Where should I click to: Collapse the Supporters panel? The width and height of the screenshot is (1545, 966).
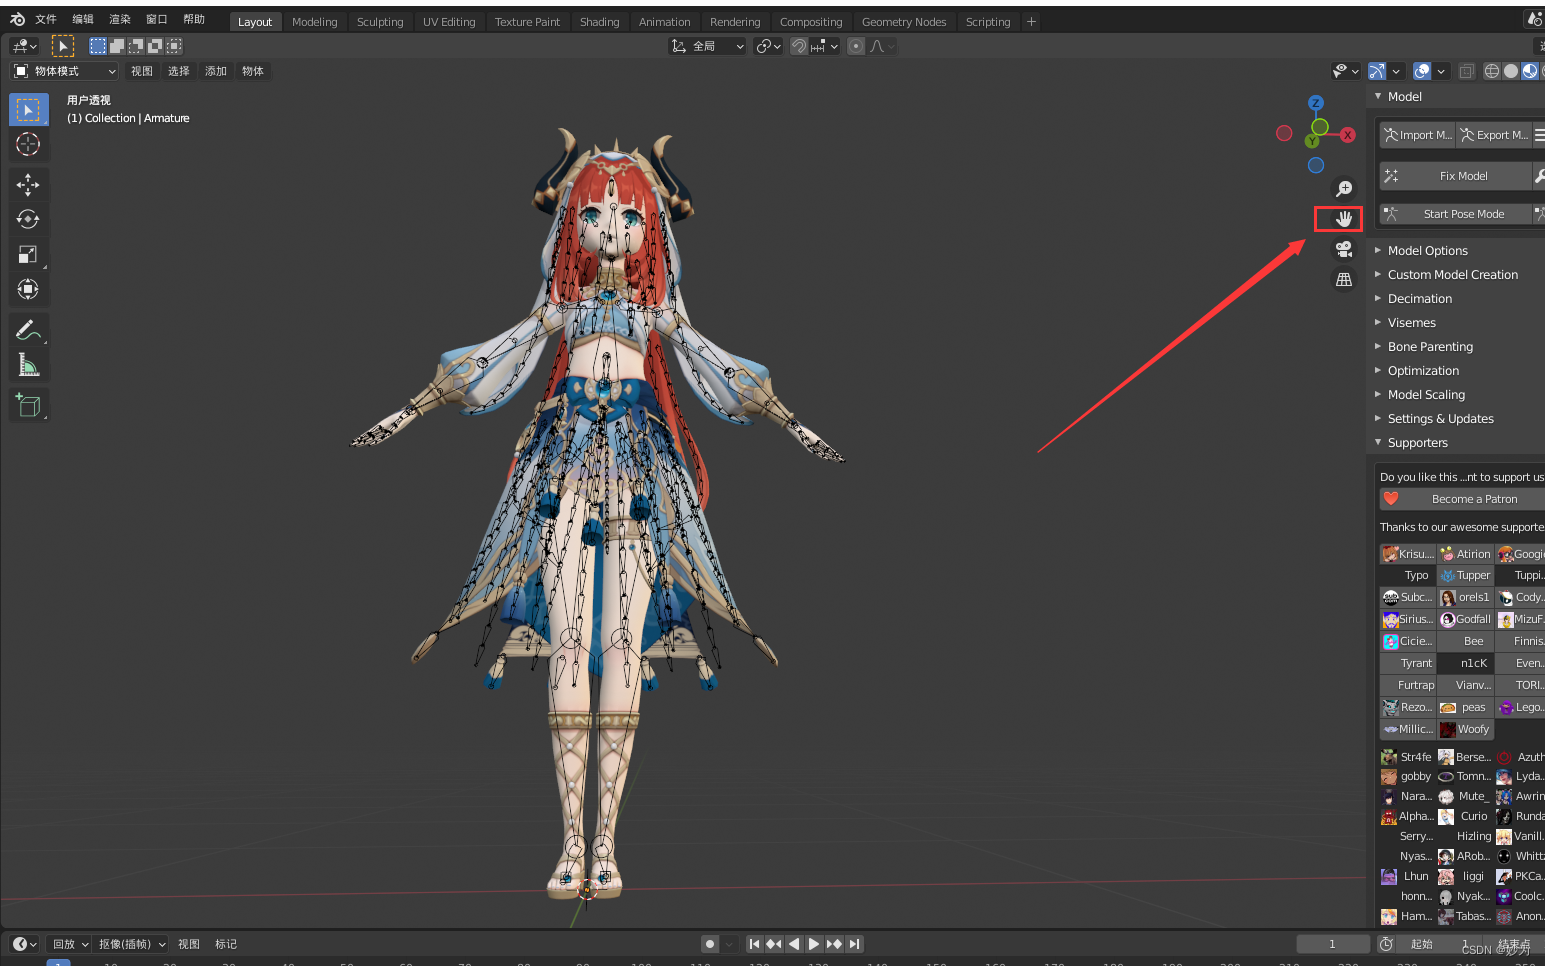[x=1417, y=443]
